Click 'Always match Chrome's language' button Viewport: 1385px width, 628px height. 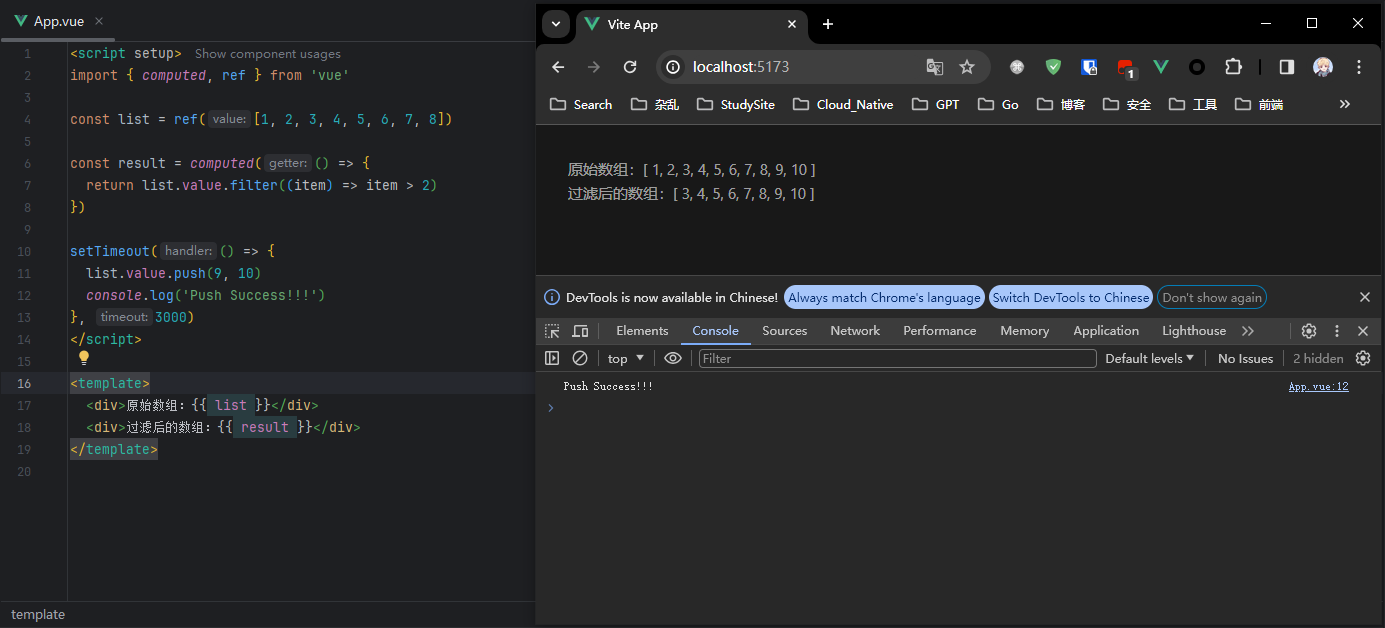tap(885, 297)
